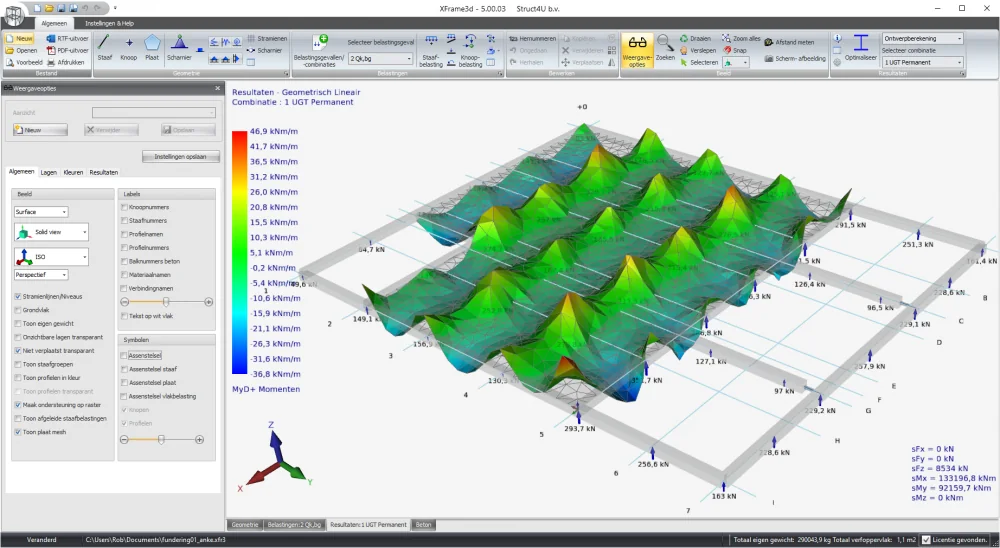This screenshot has width=1000, height=548.
Task: Open Stramienen grid lines tool
Action: (x=267, y=38)
